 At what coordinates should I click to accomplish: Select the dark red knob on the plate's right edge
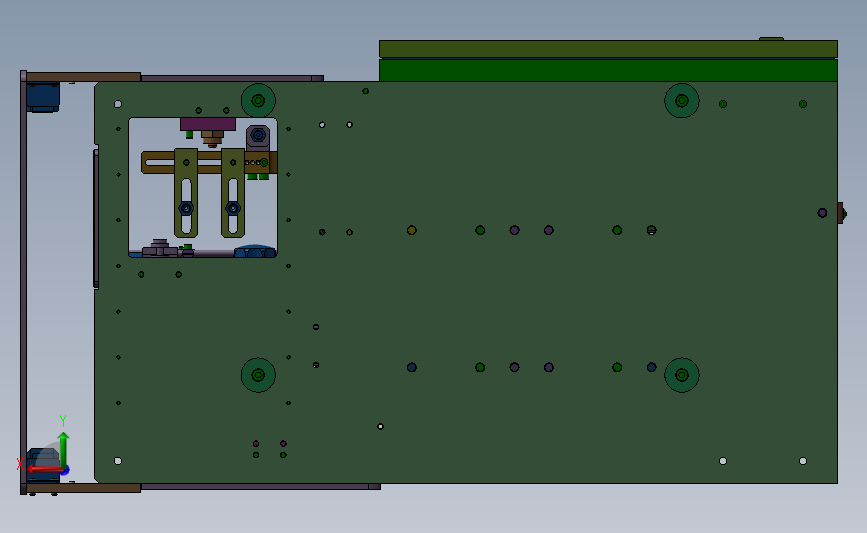[x=841, y=213]
